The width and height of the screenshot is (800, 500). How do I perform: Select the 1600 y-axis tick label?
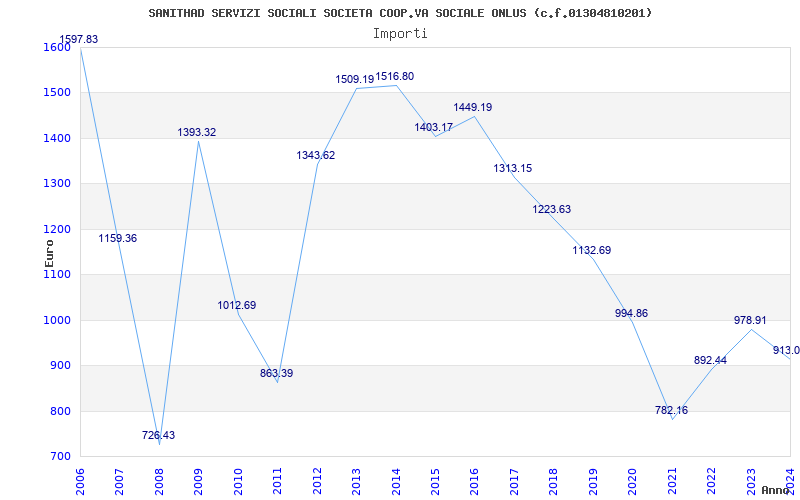click(x=57, y=47)
